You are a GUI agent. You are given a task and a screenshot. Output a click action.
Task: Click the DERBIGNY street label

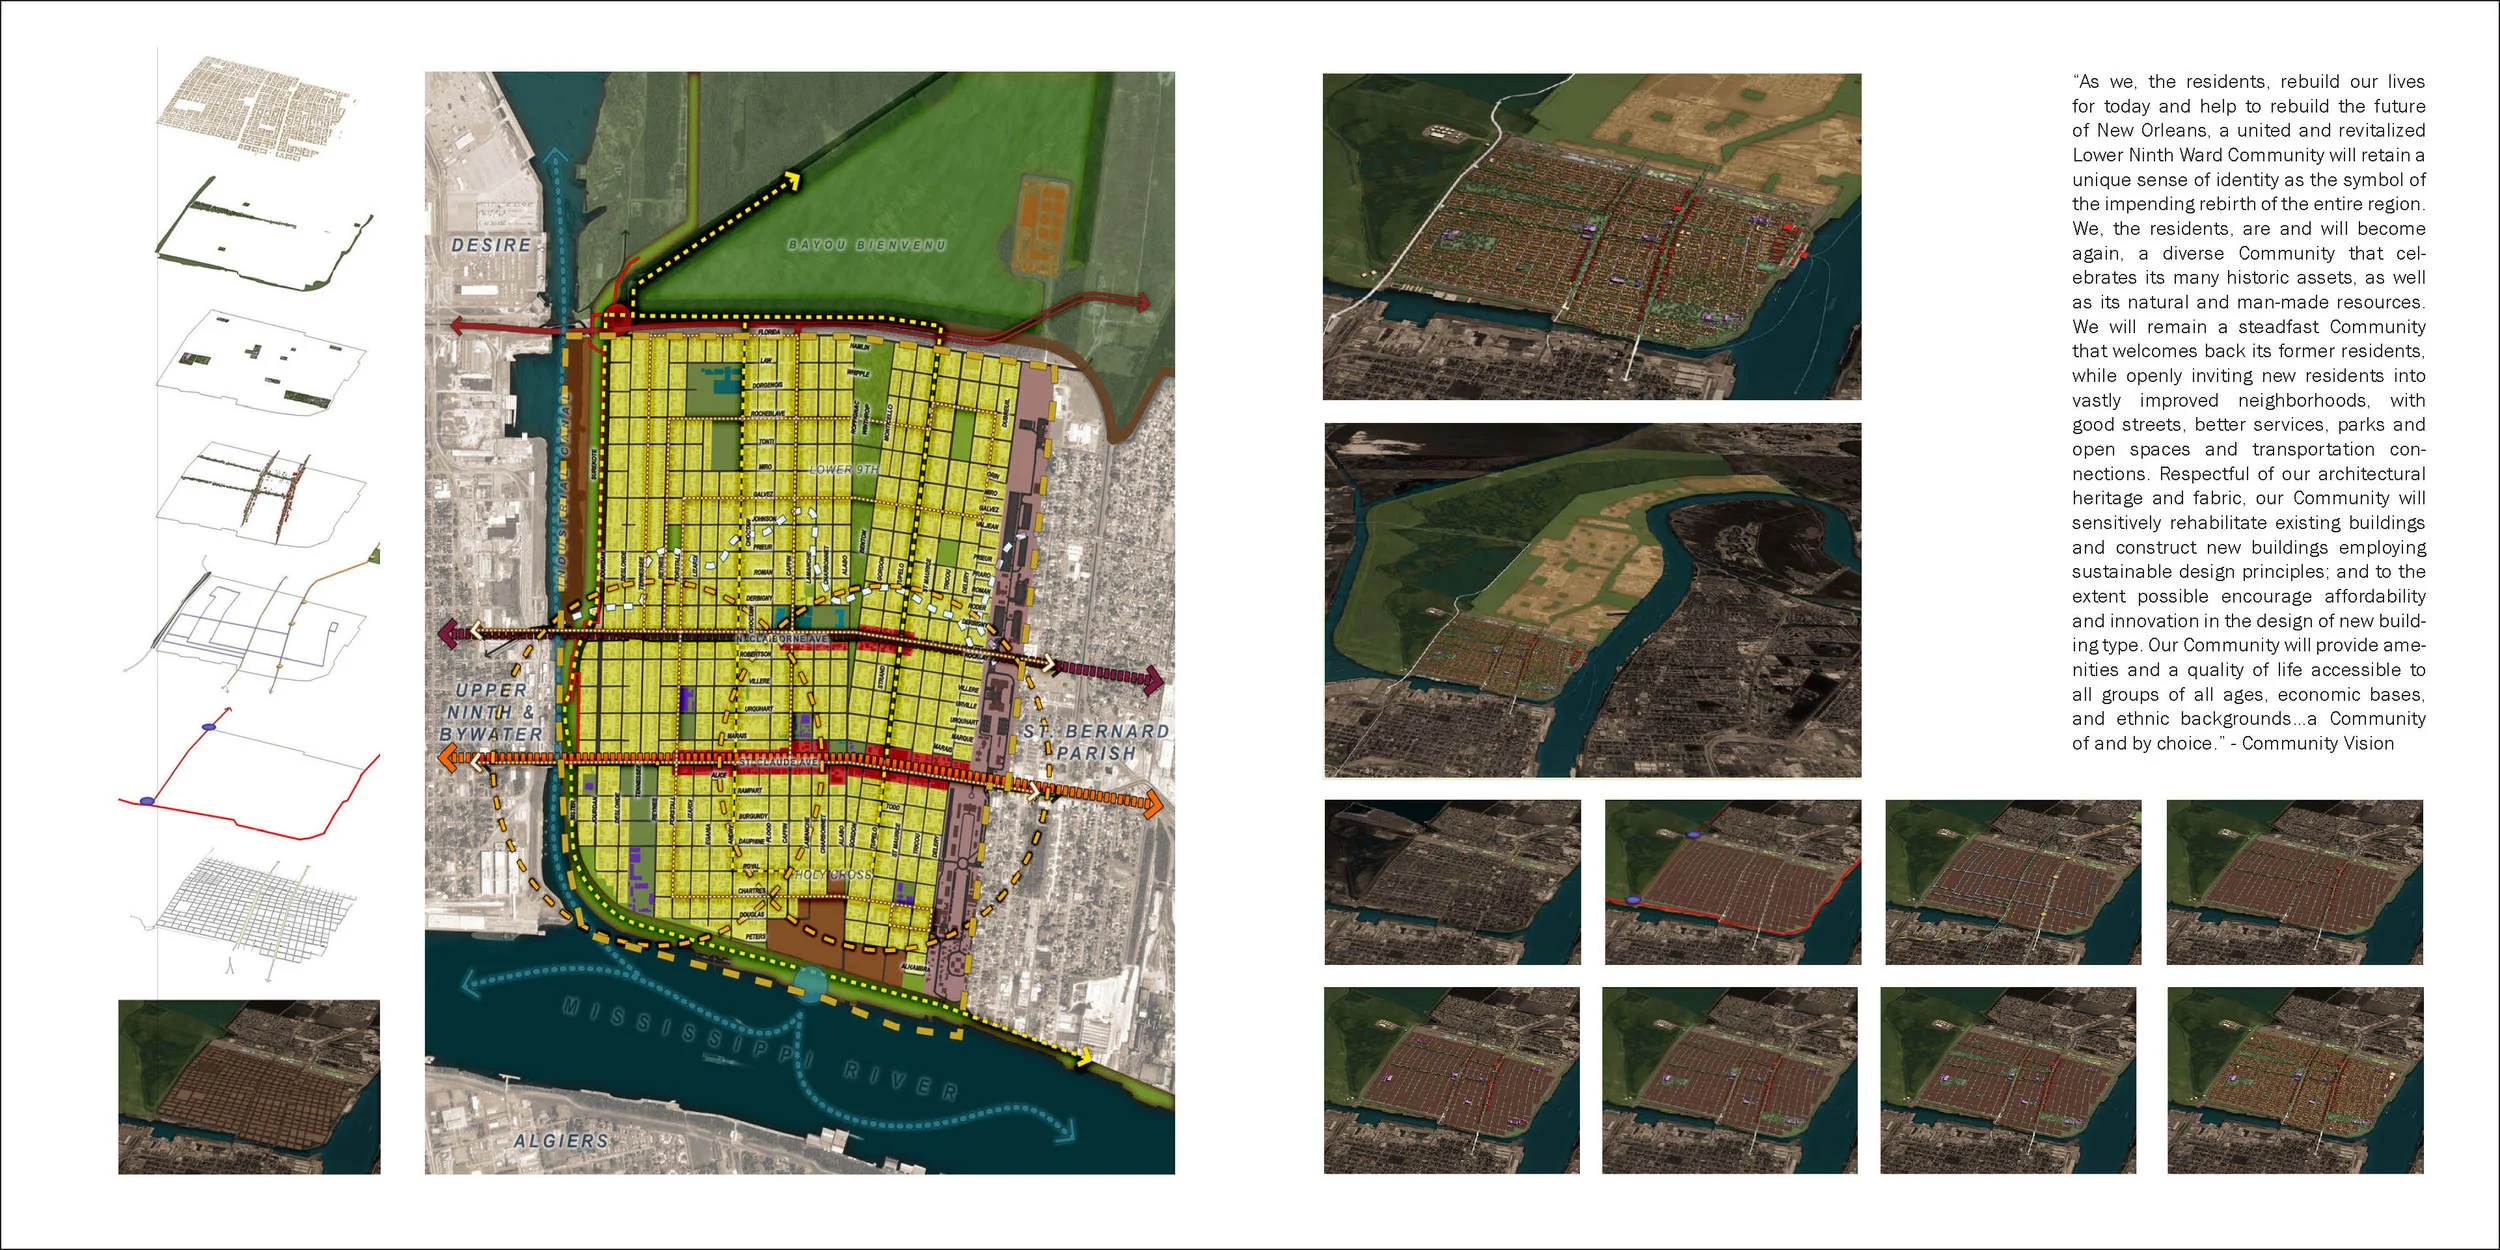759,598
